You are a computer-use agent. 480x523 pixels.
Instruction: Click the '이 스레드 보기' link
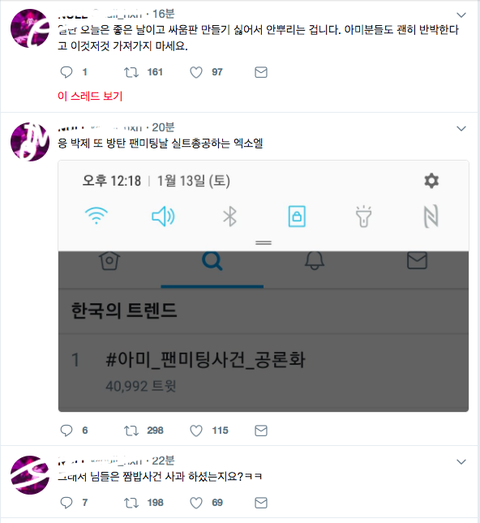pos(90,96)
